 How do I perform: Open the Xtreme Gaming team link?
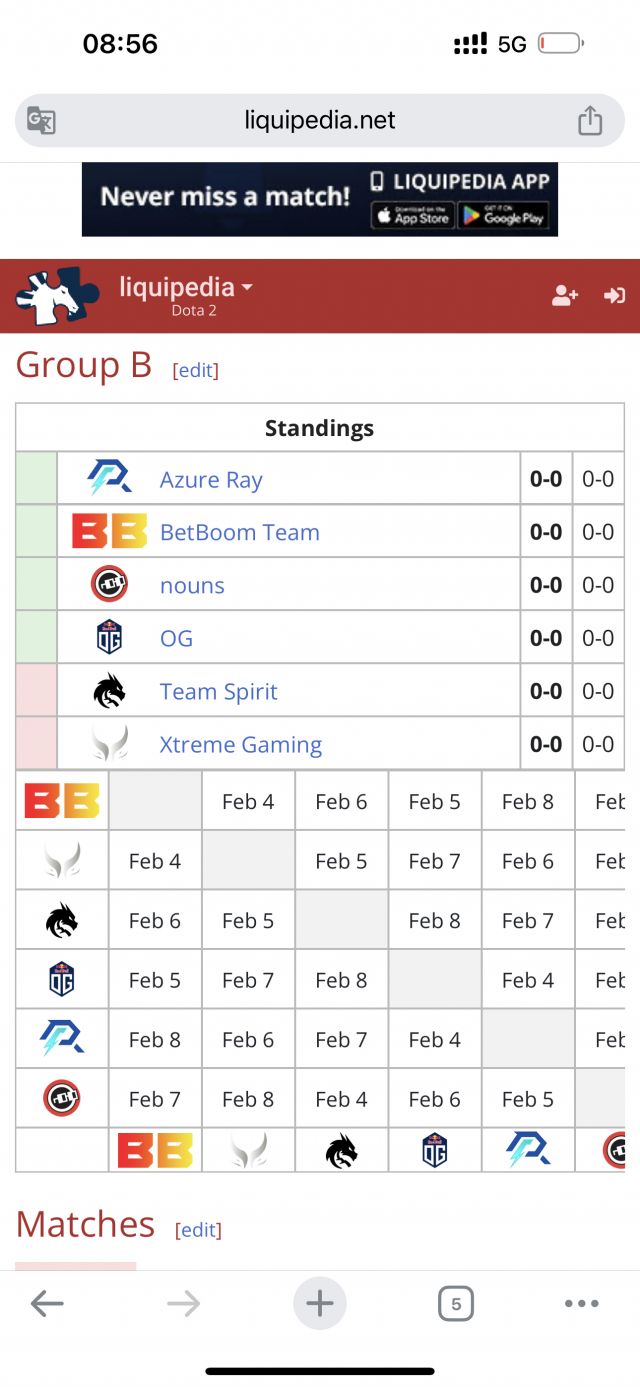[240, 745]
